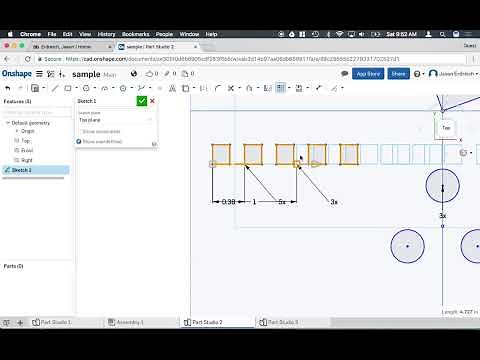Expand the Linear pattern dropdown arrow
Viewport: 480px width, 360px height.
[289, 88]
